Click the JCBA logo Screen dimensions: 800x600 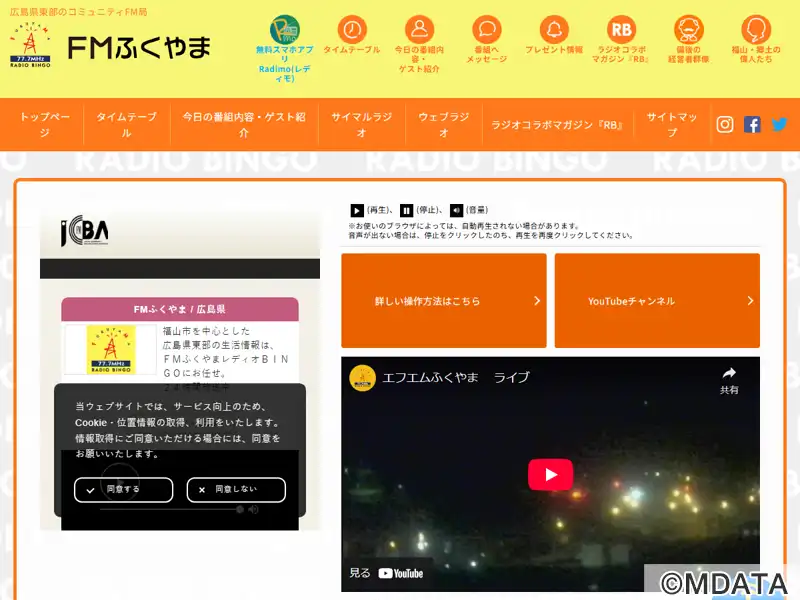[x=84, y=231]
